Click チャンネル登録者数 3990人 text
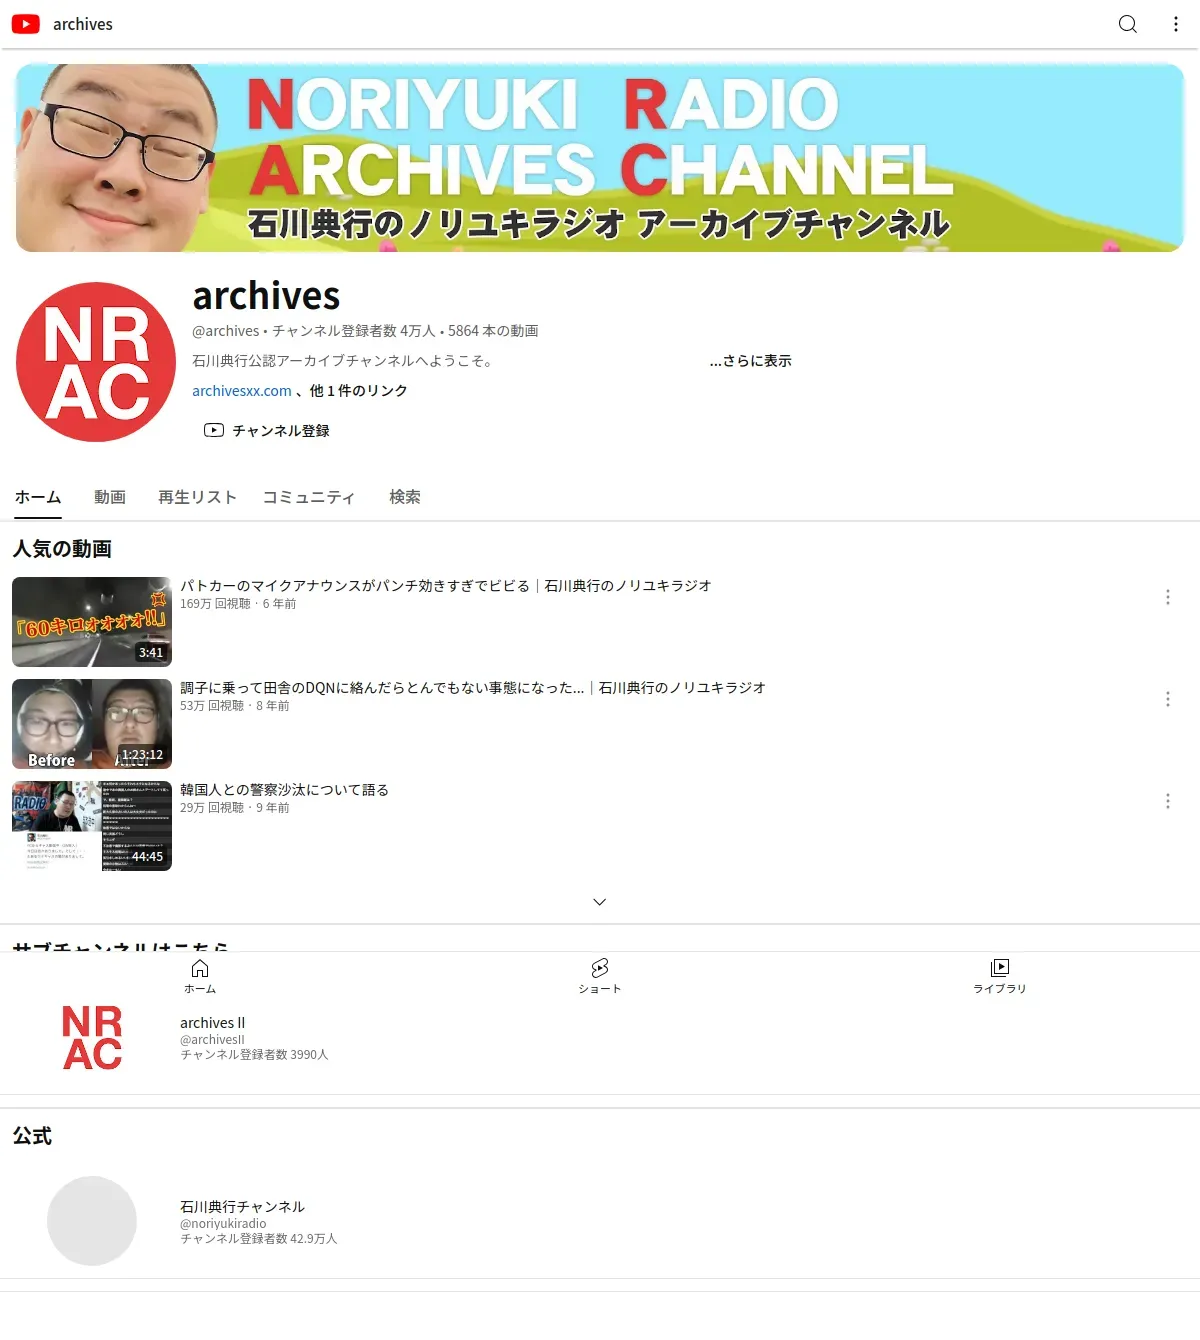 [254, 1055]
